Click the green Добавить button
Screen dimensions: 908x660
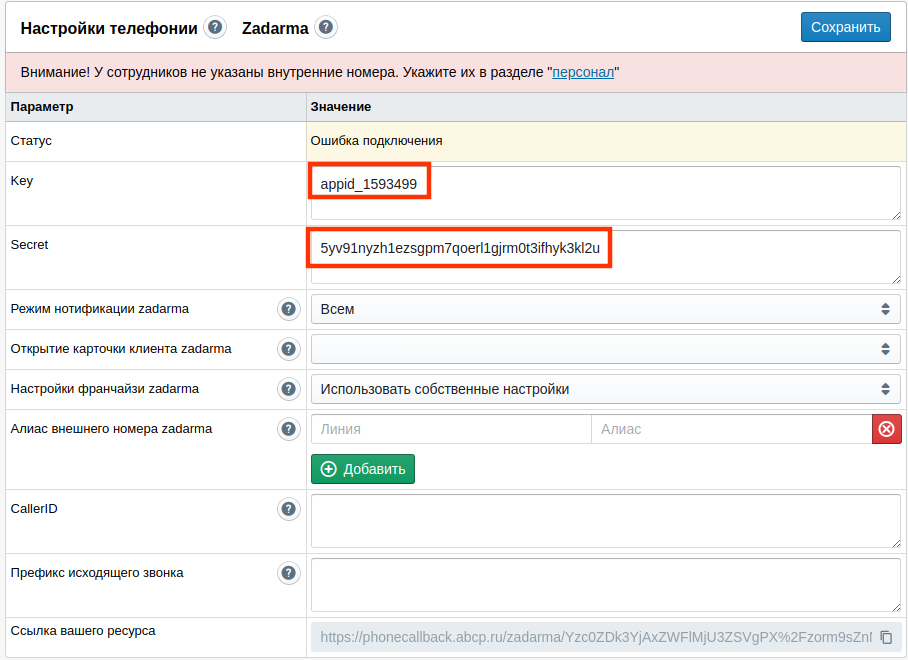tap(363, 469)
